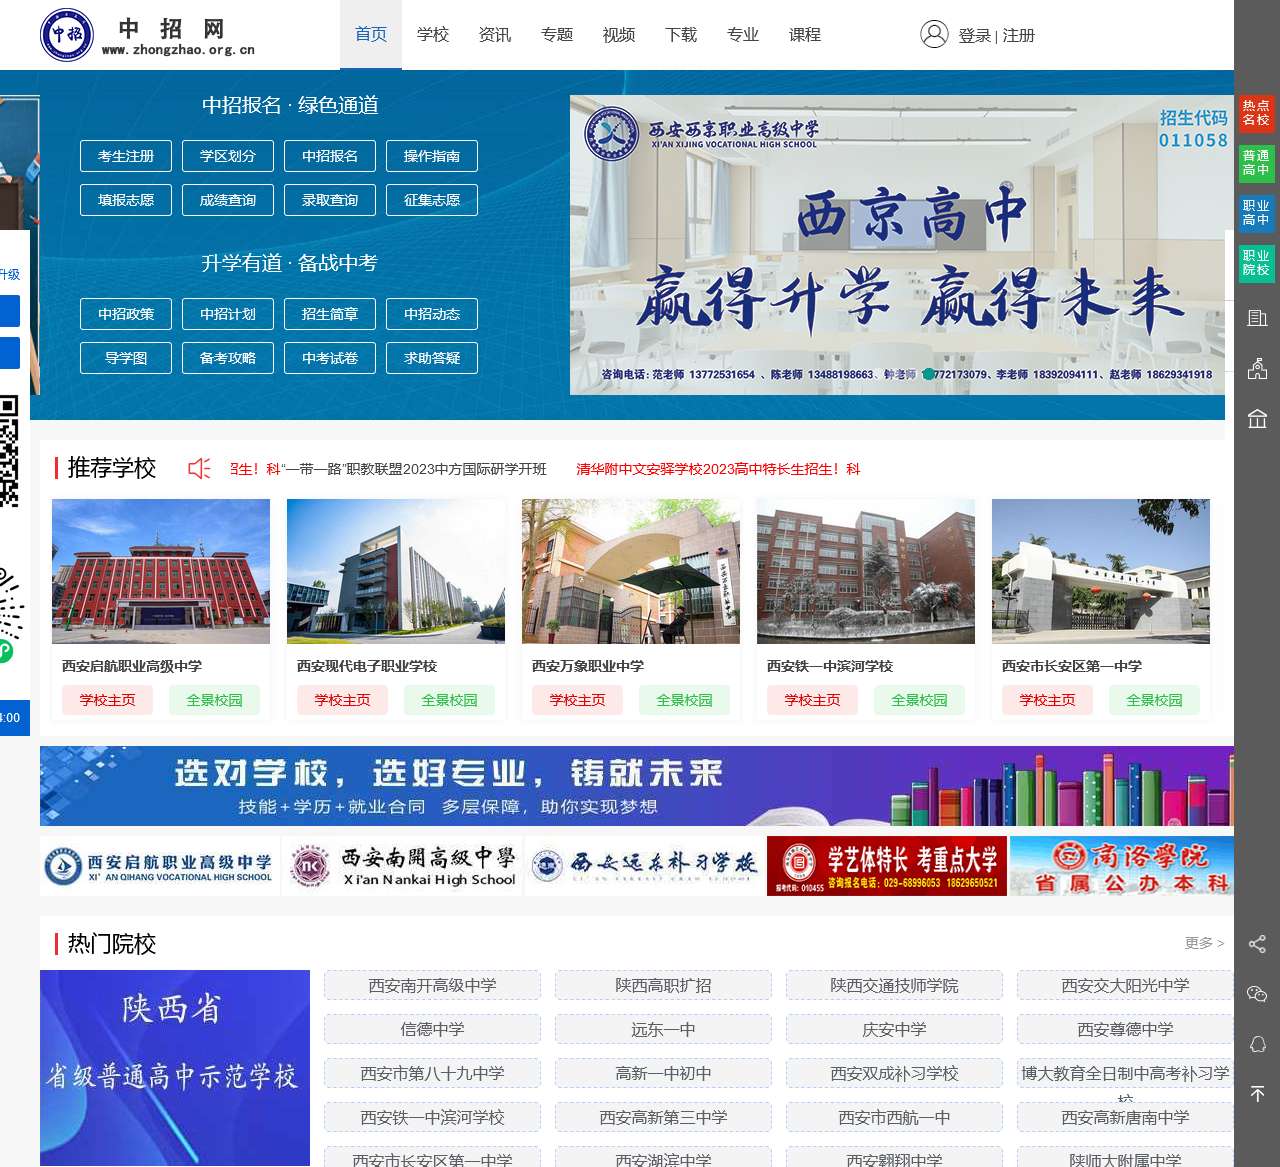Open the 专题 navigation menu
The width and height of the screenshot is (1280, 1167).
[557, 35]
